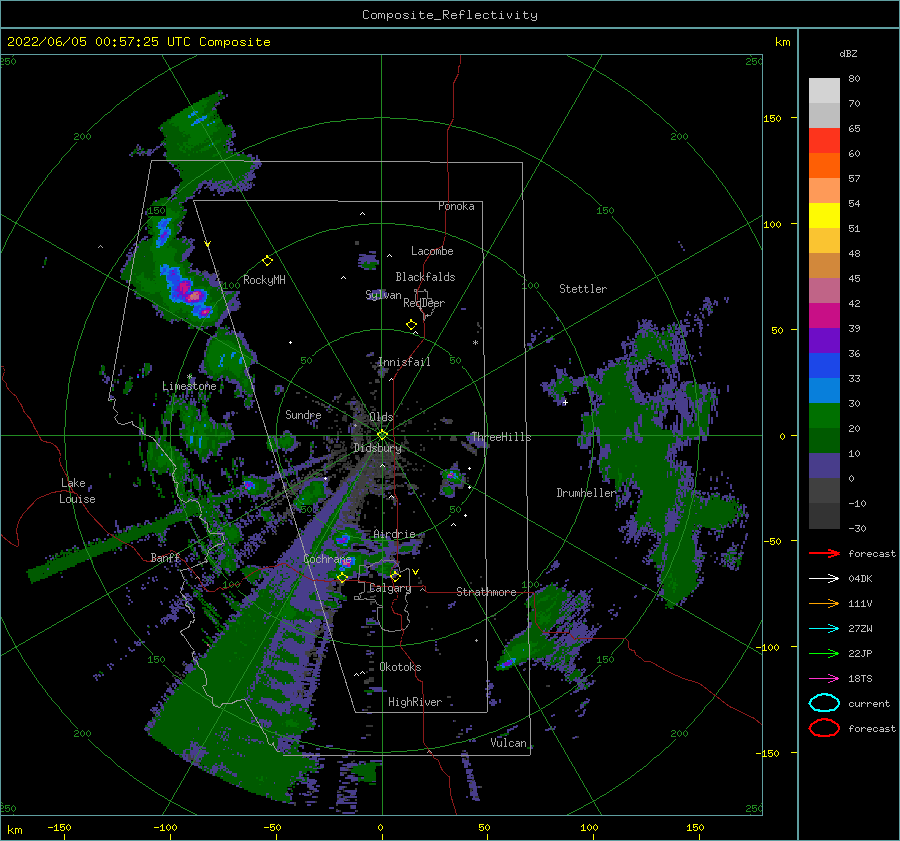Pick the dark gray -10 dBZ swatch
This screenshot has width=900, height=841.
tap(824, 516)
